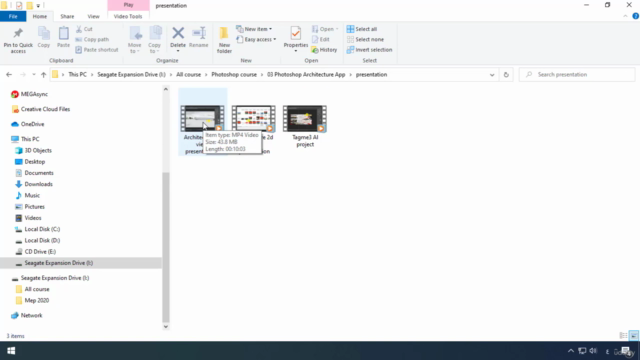Collapse the ribbon with the chevron
The height and width of the screenshot is (360, 640).
pyautogui.click(x=625, y=16)
